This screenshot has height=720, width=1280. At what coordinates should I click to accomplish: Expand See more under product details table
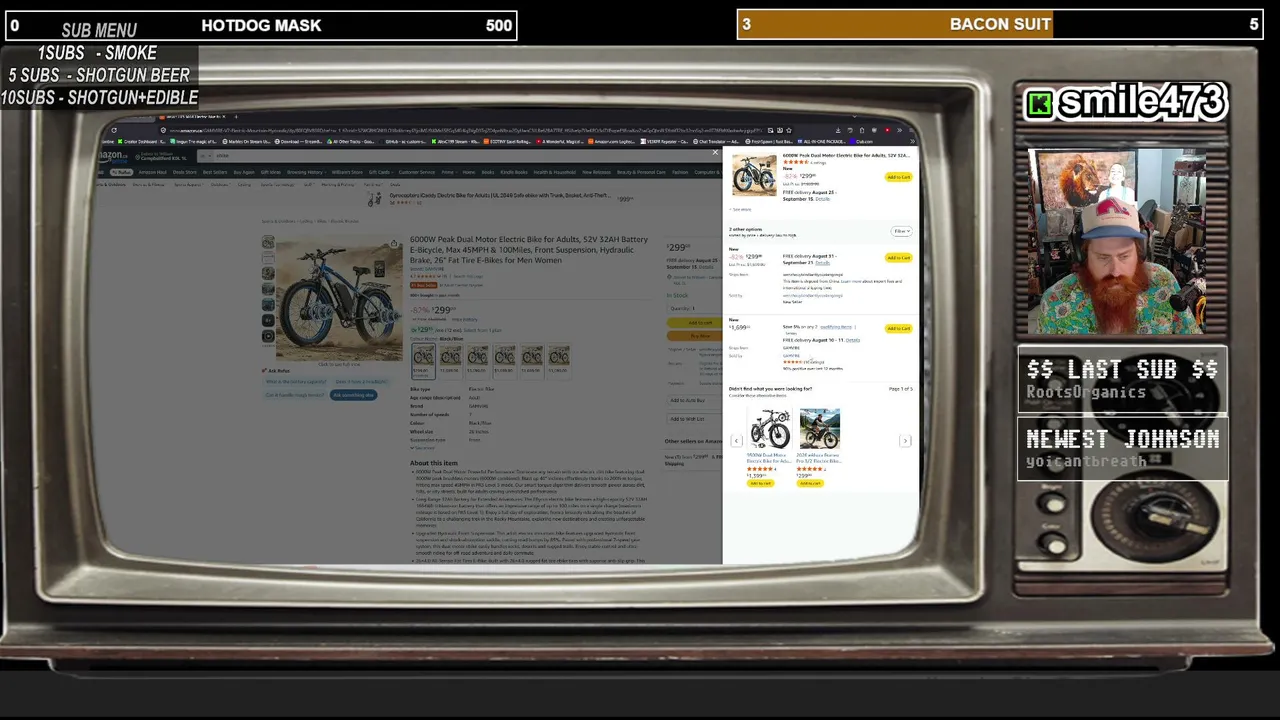click(424, 448)
